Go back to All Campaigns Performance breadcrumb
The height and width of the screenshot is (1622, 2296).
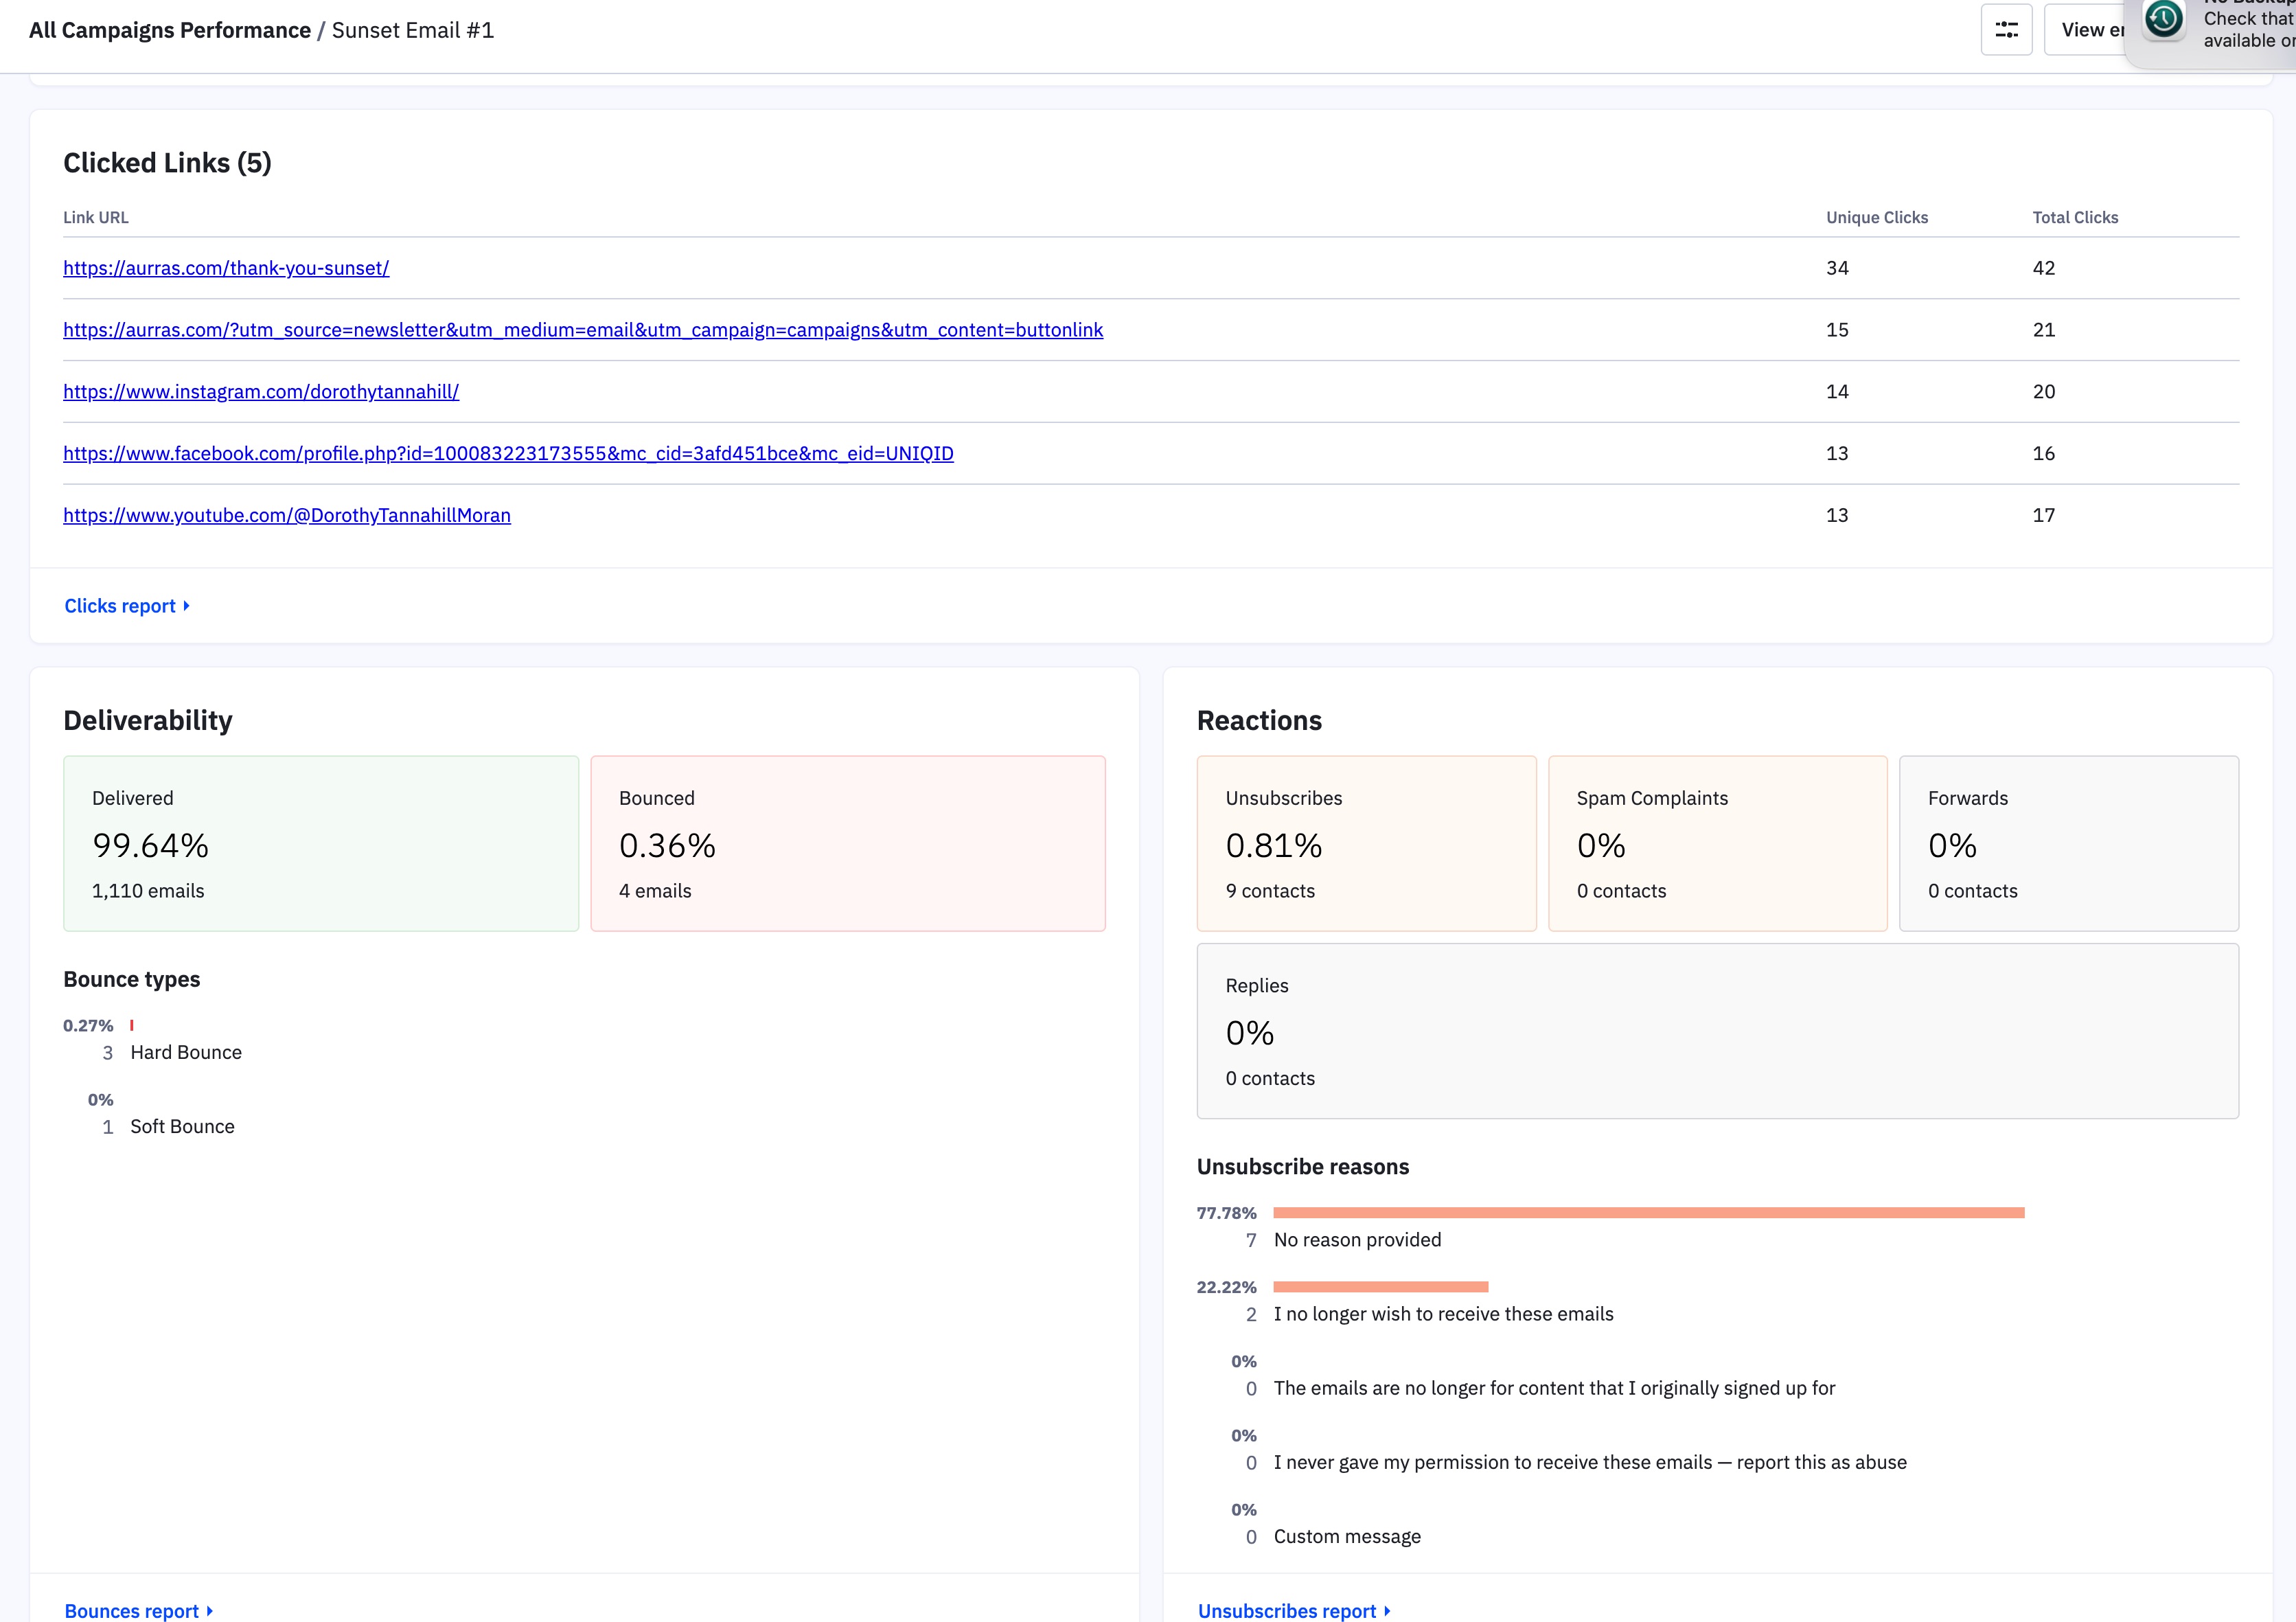click(x=169, y=30)
